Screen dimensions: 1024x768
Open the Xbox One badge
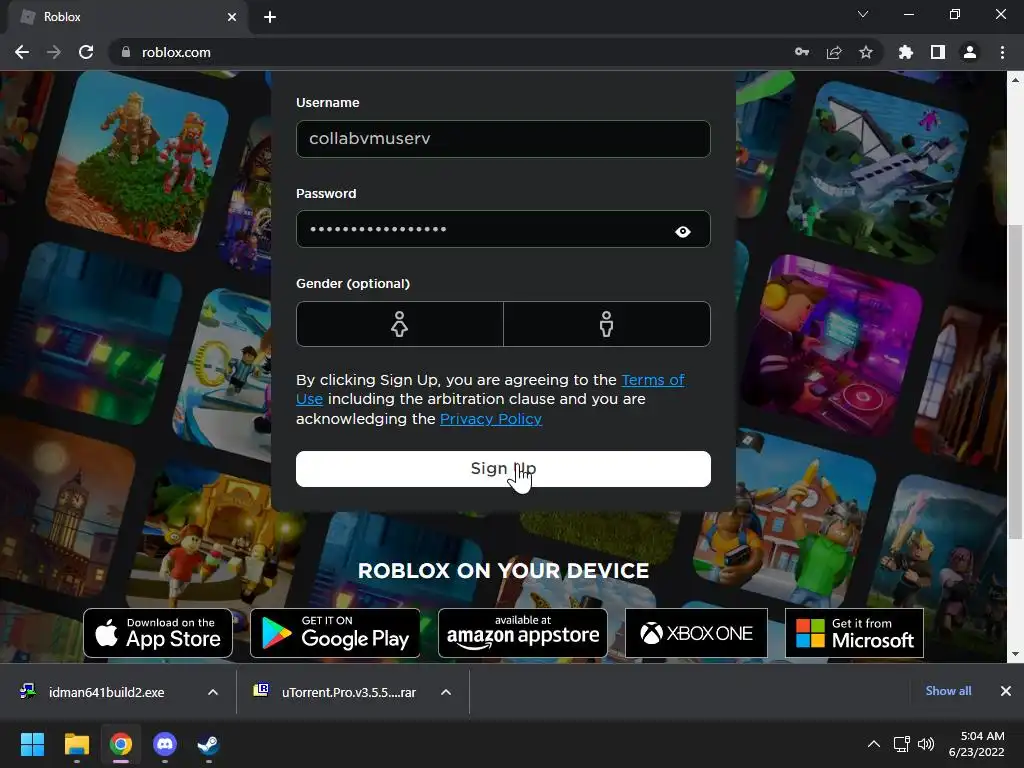696,633
